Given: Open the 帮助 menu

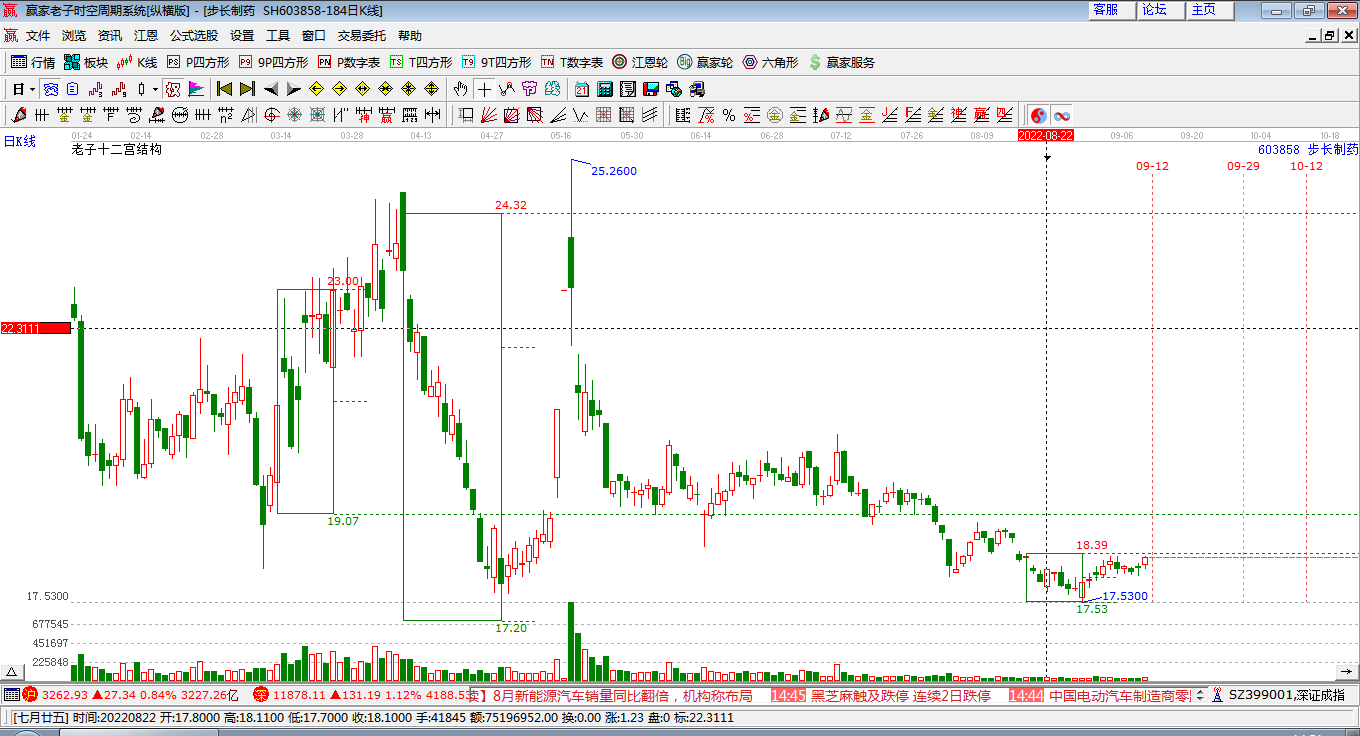Looking at the screenshot, I should [410, 35].
